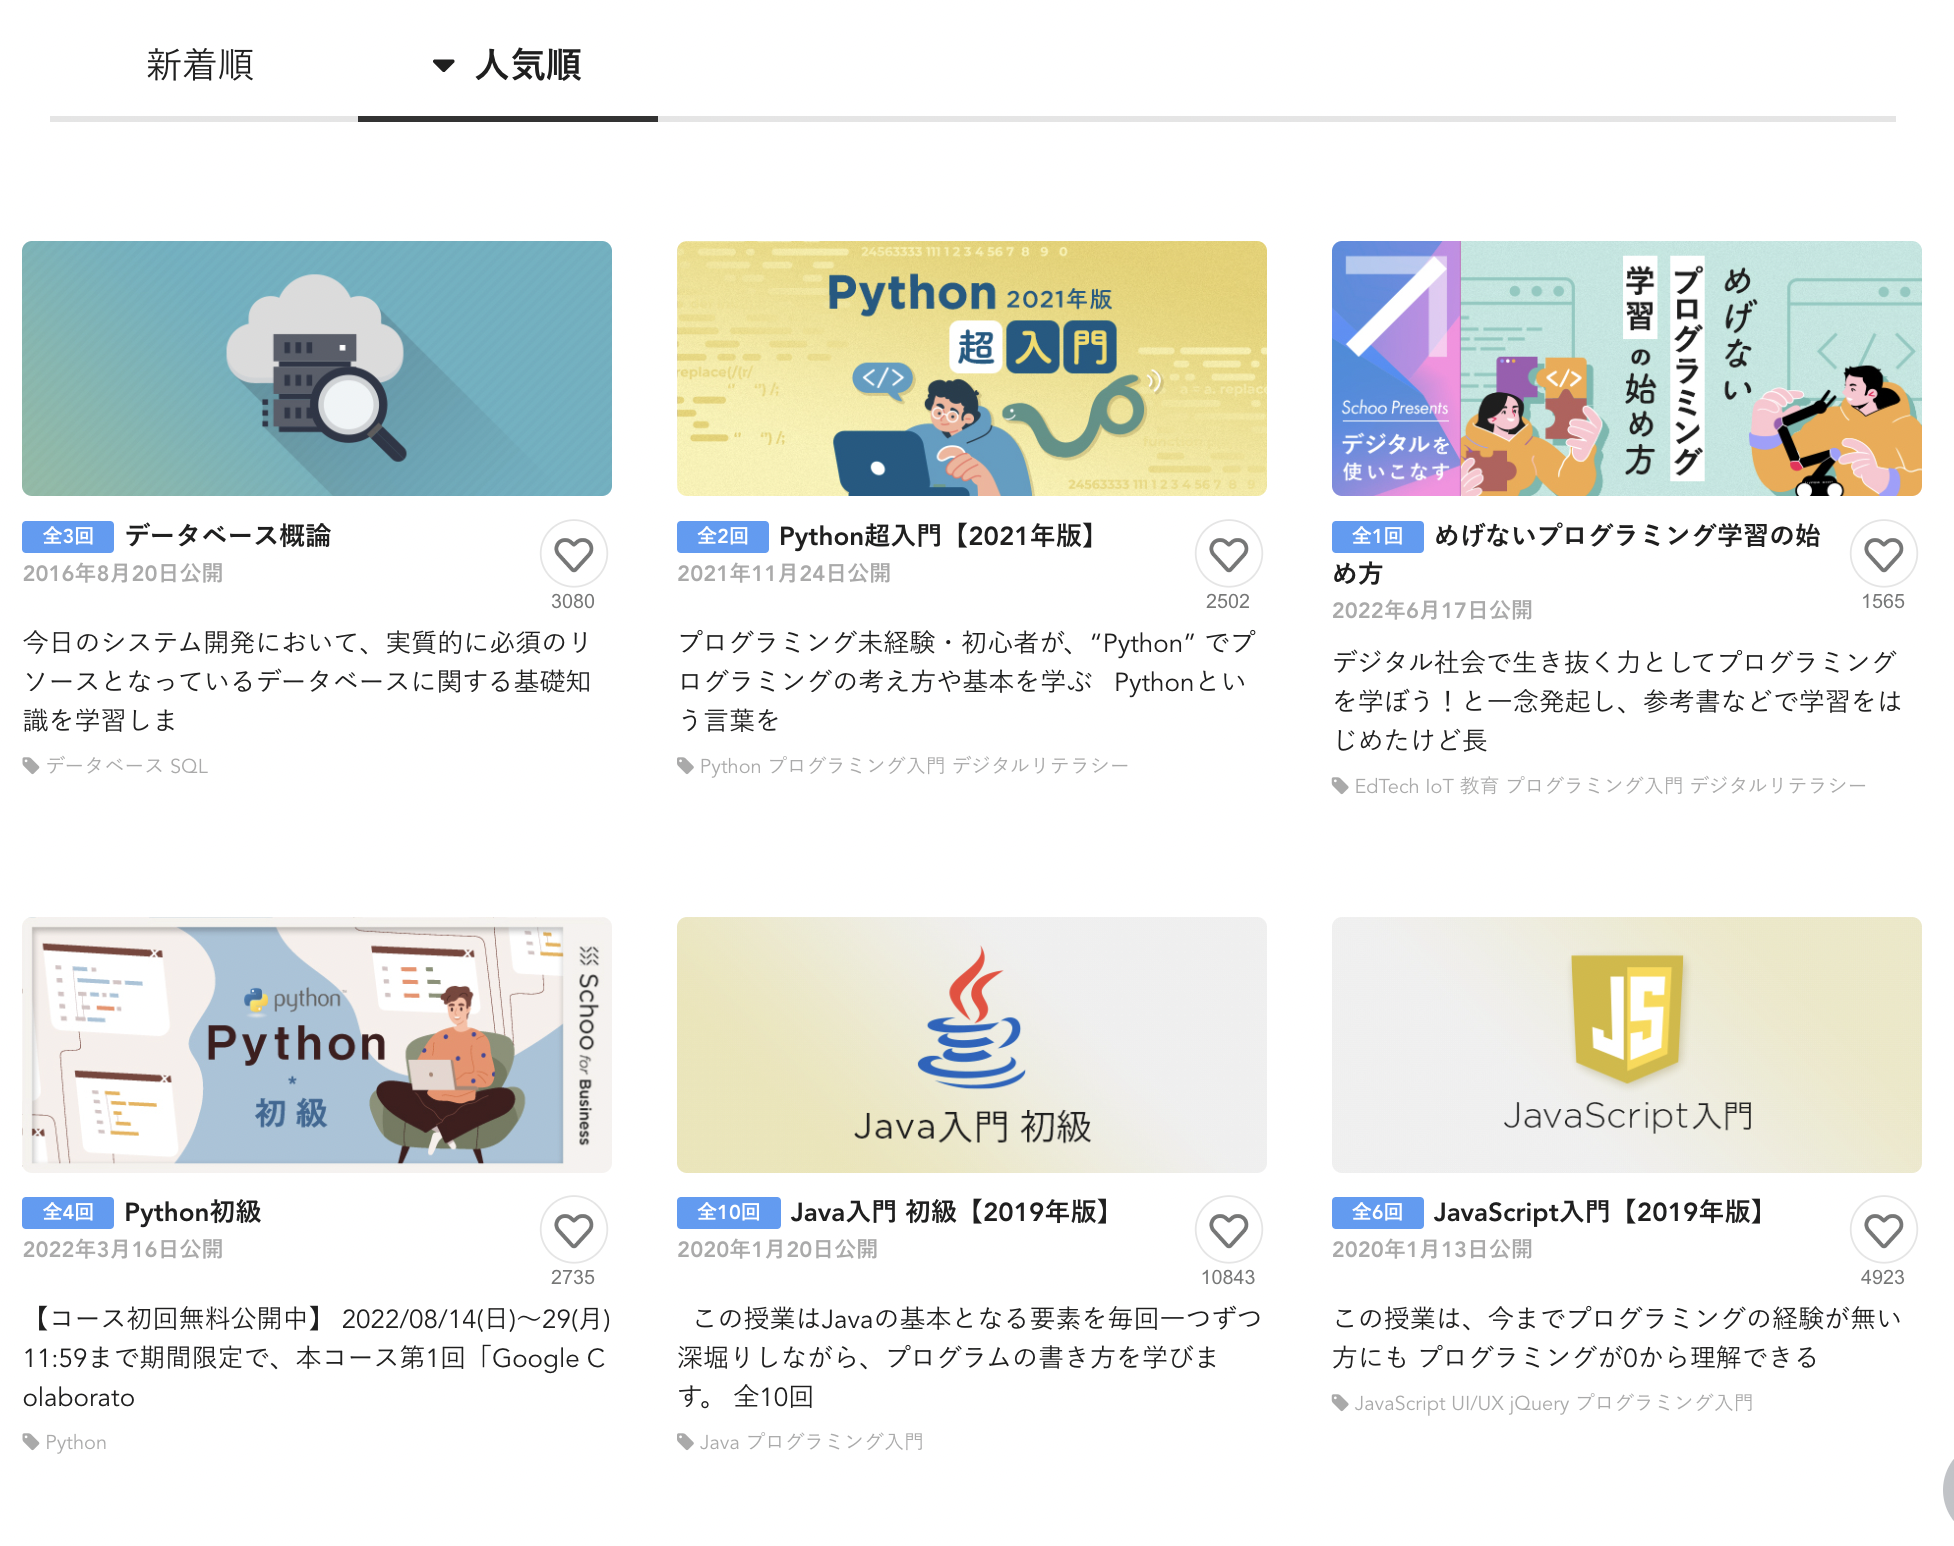
Task: Click the Python tag under Python初級
Action: [x=76, y=1442]
